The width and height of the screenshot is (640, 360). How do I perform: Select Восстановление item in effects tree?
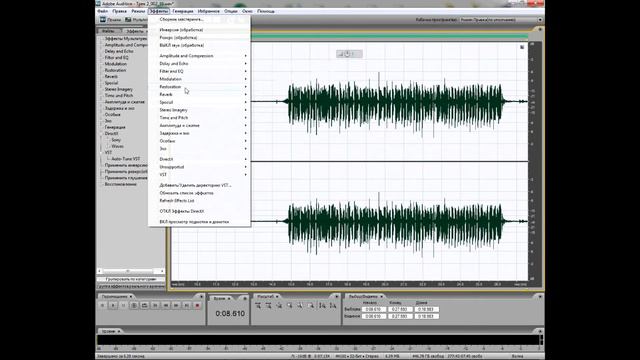click(120, 184)
